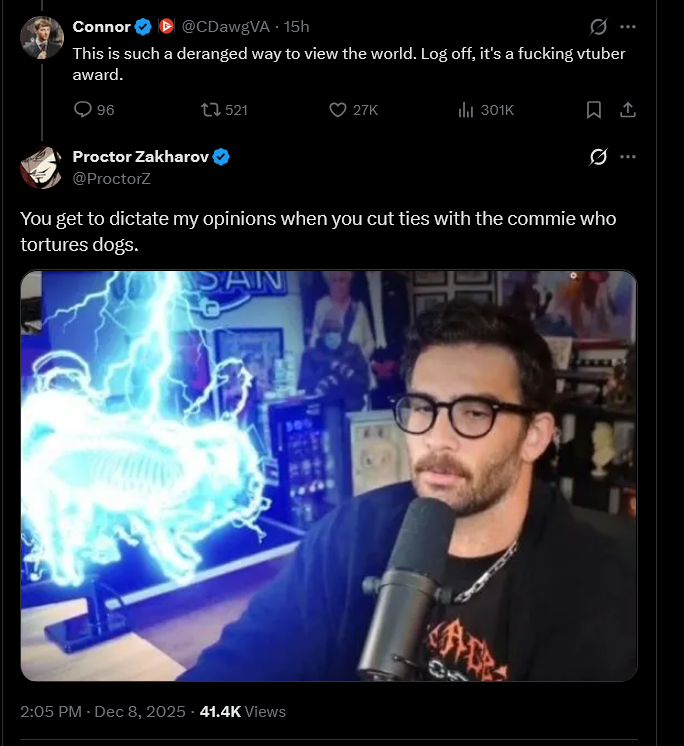Open the 2:05 PM Dec 8 timestamp

click(x=103, y=711)
